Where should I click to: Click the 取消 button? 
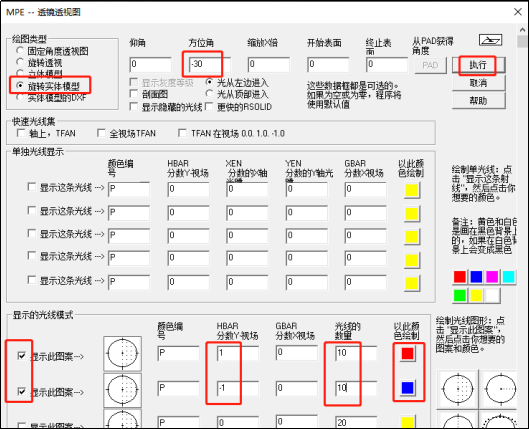tap(478, 83)
